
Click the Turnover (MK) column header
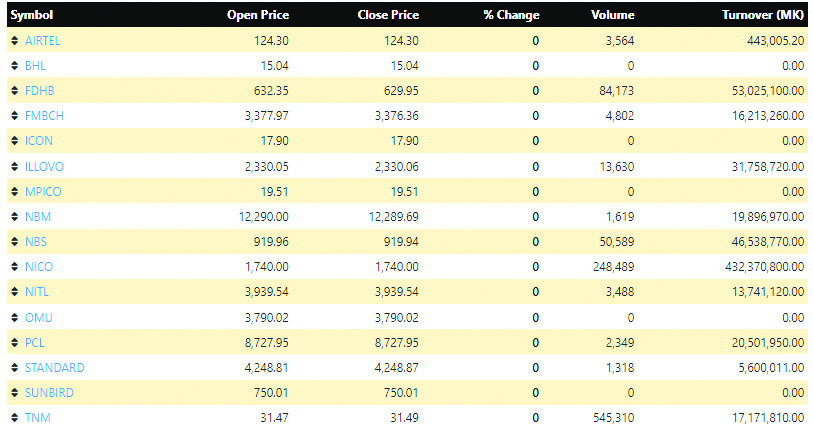pyautogui.click(x=762, y=15)
